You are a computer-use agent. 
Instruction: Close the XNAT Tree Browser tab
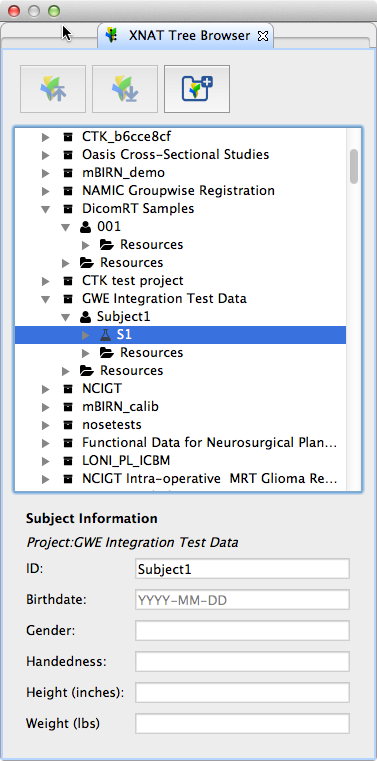262,36
